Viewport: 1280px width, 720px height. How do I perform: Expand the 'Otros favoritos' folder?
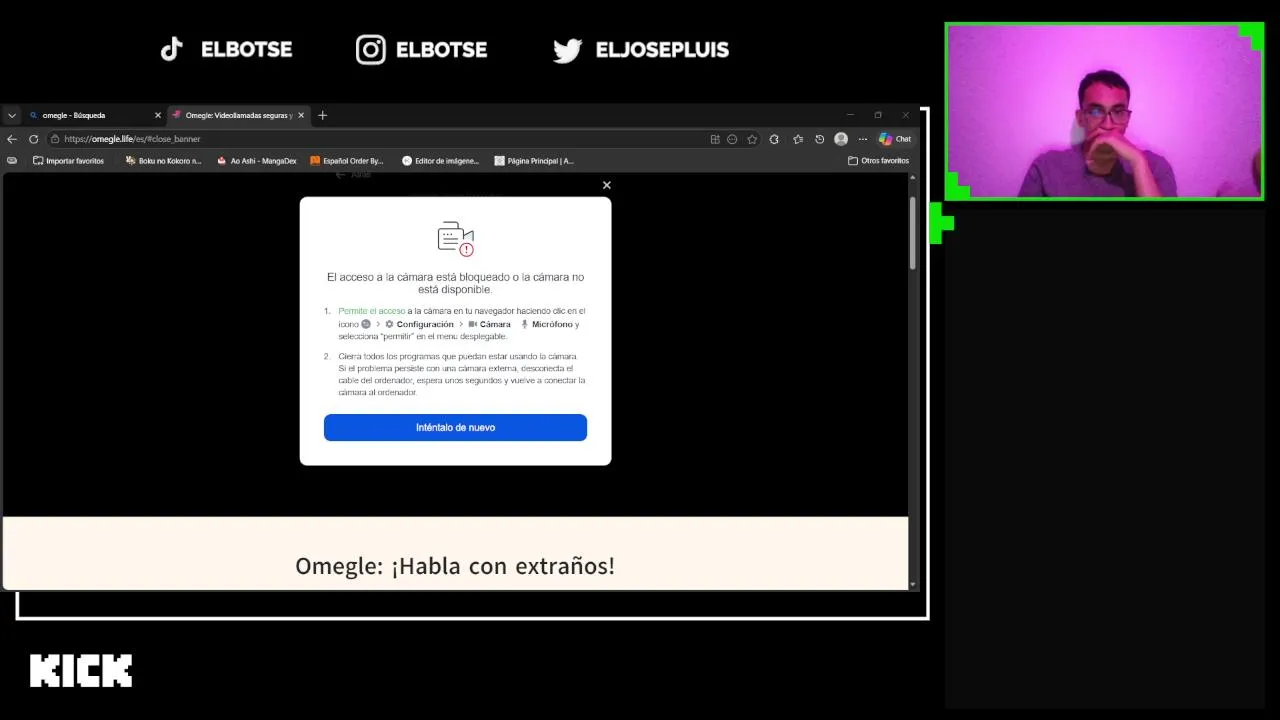coord(878,160)
